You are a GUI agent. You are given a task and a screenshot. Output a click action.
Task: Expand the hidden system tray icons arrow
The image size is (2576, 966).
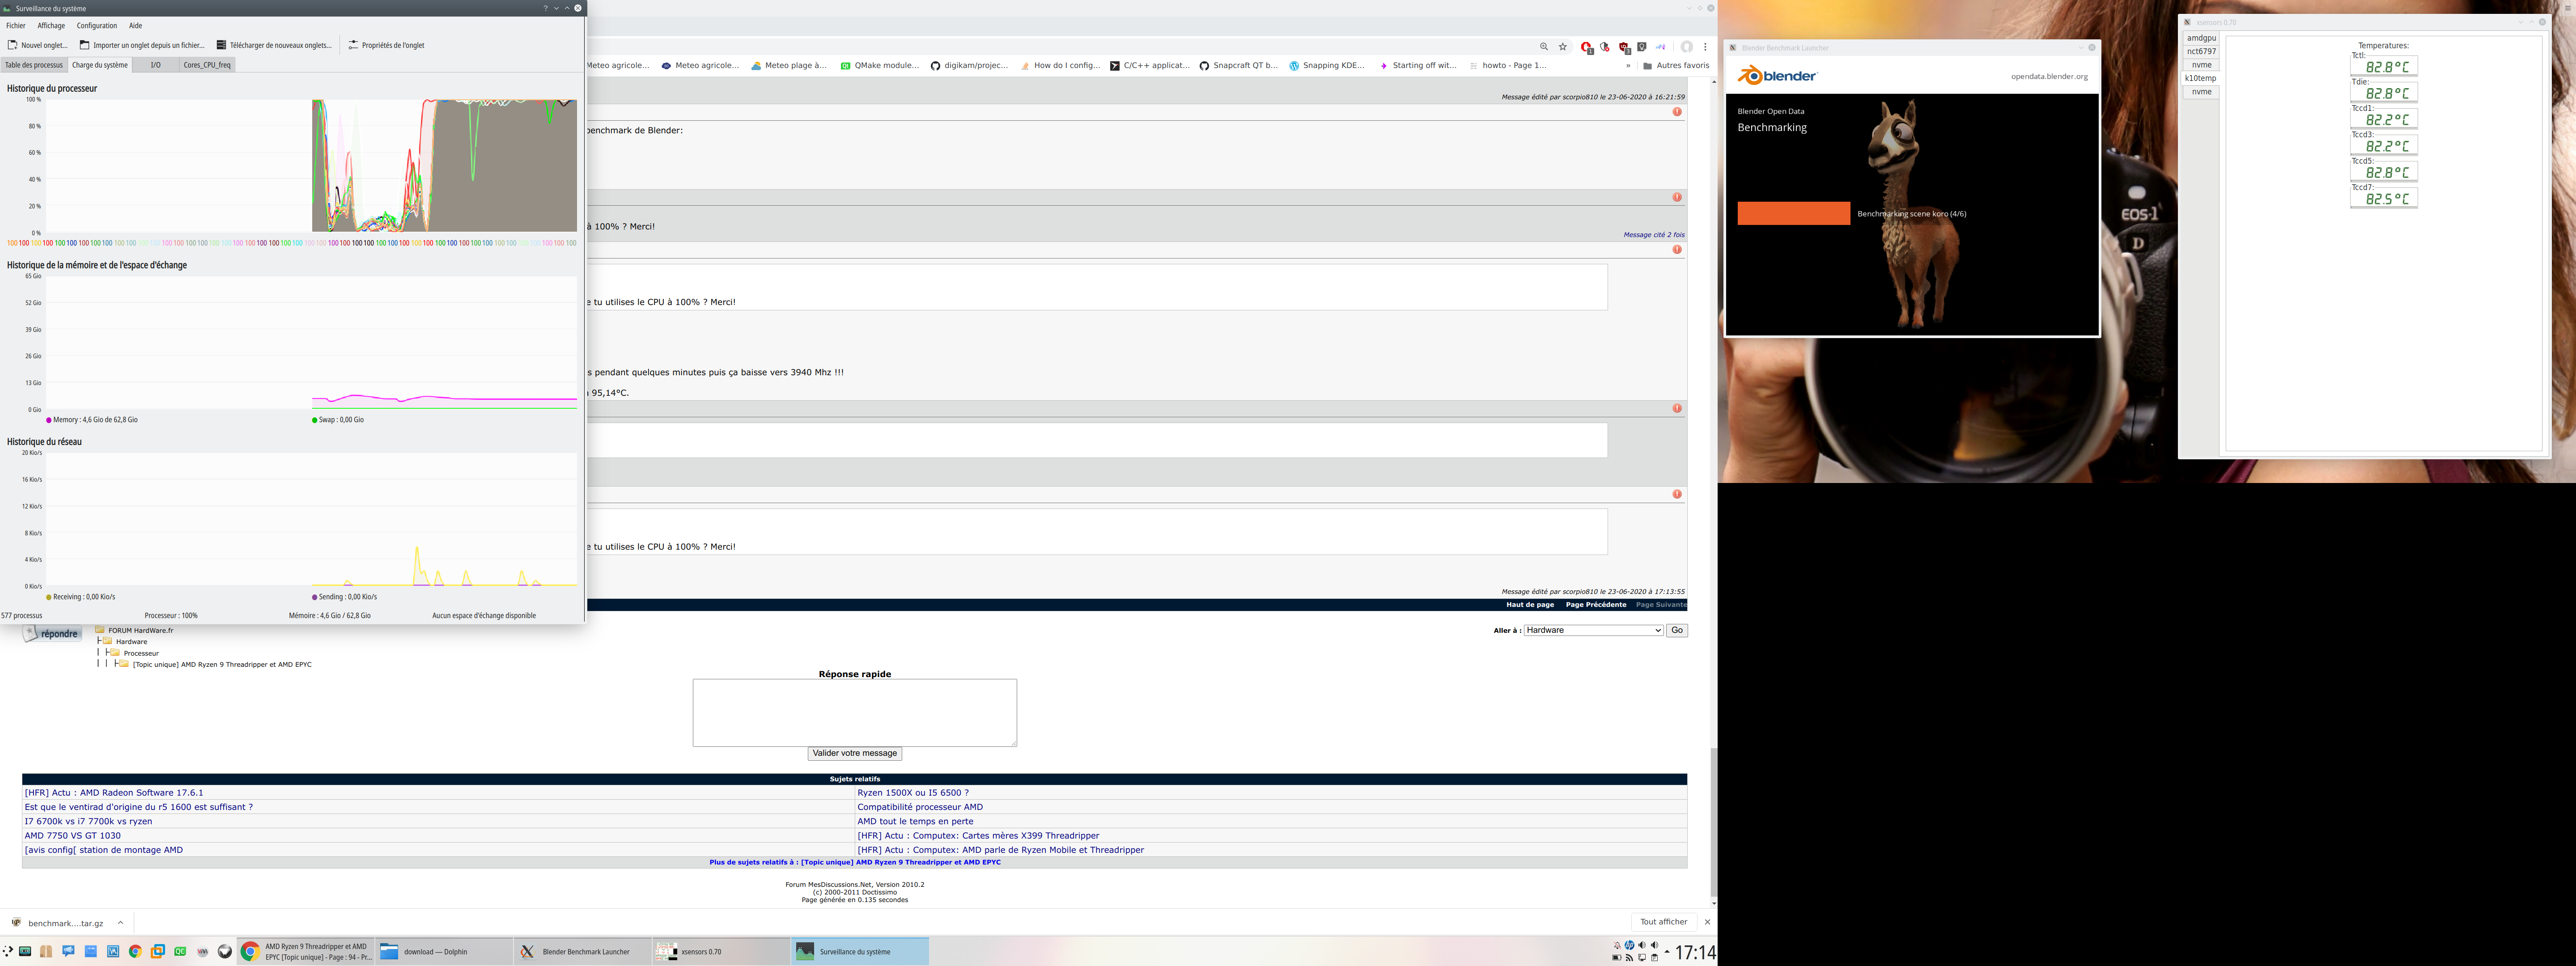pyautogui.click(x=1666, y=952)
